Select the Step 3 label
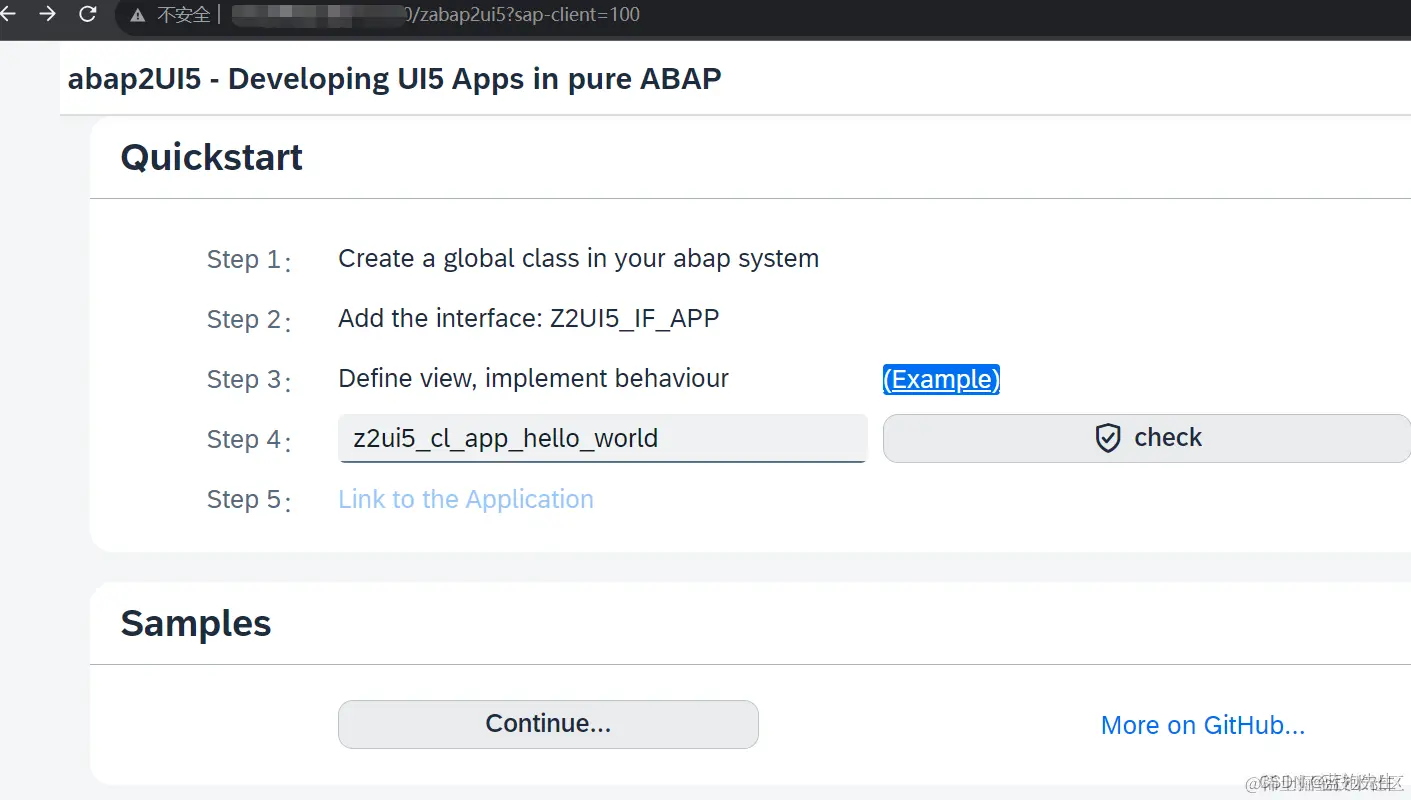Image resolution: width=1411 pixels, height=800 pixels. click(248, 380)
